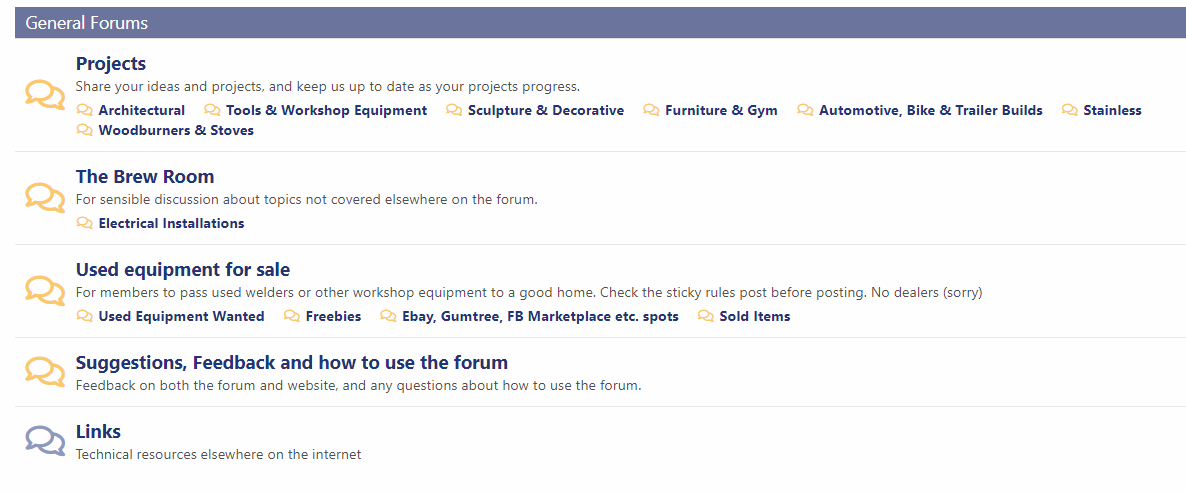The width and height of the screenshot is (1186, 494).
Task: Open Ebay, Gumtree, FB Marketplace spots subforum
Action: 540,316
